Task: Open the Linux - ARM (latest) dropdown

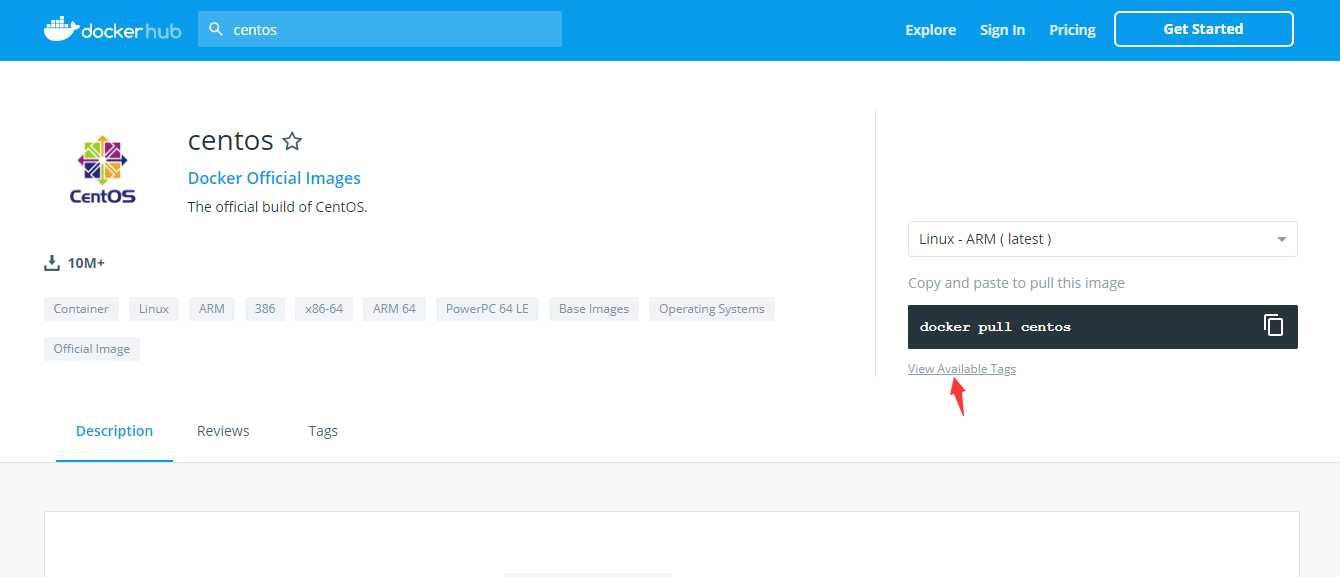Action: (1102, 239)
